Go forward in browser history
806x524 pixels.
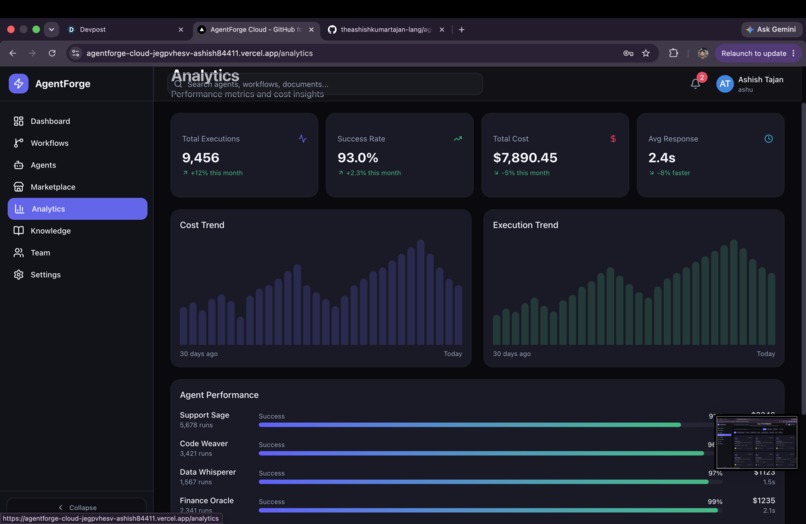click(x=32, y=53)
